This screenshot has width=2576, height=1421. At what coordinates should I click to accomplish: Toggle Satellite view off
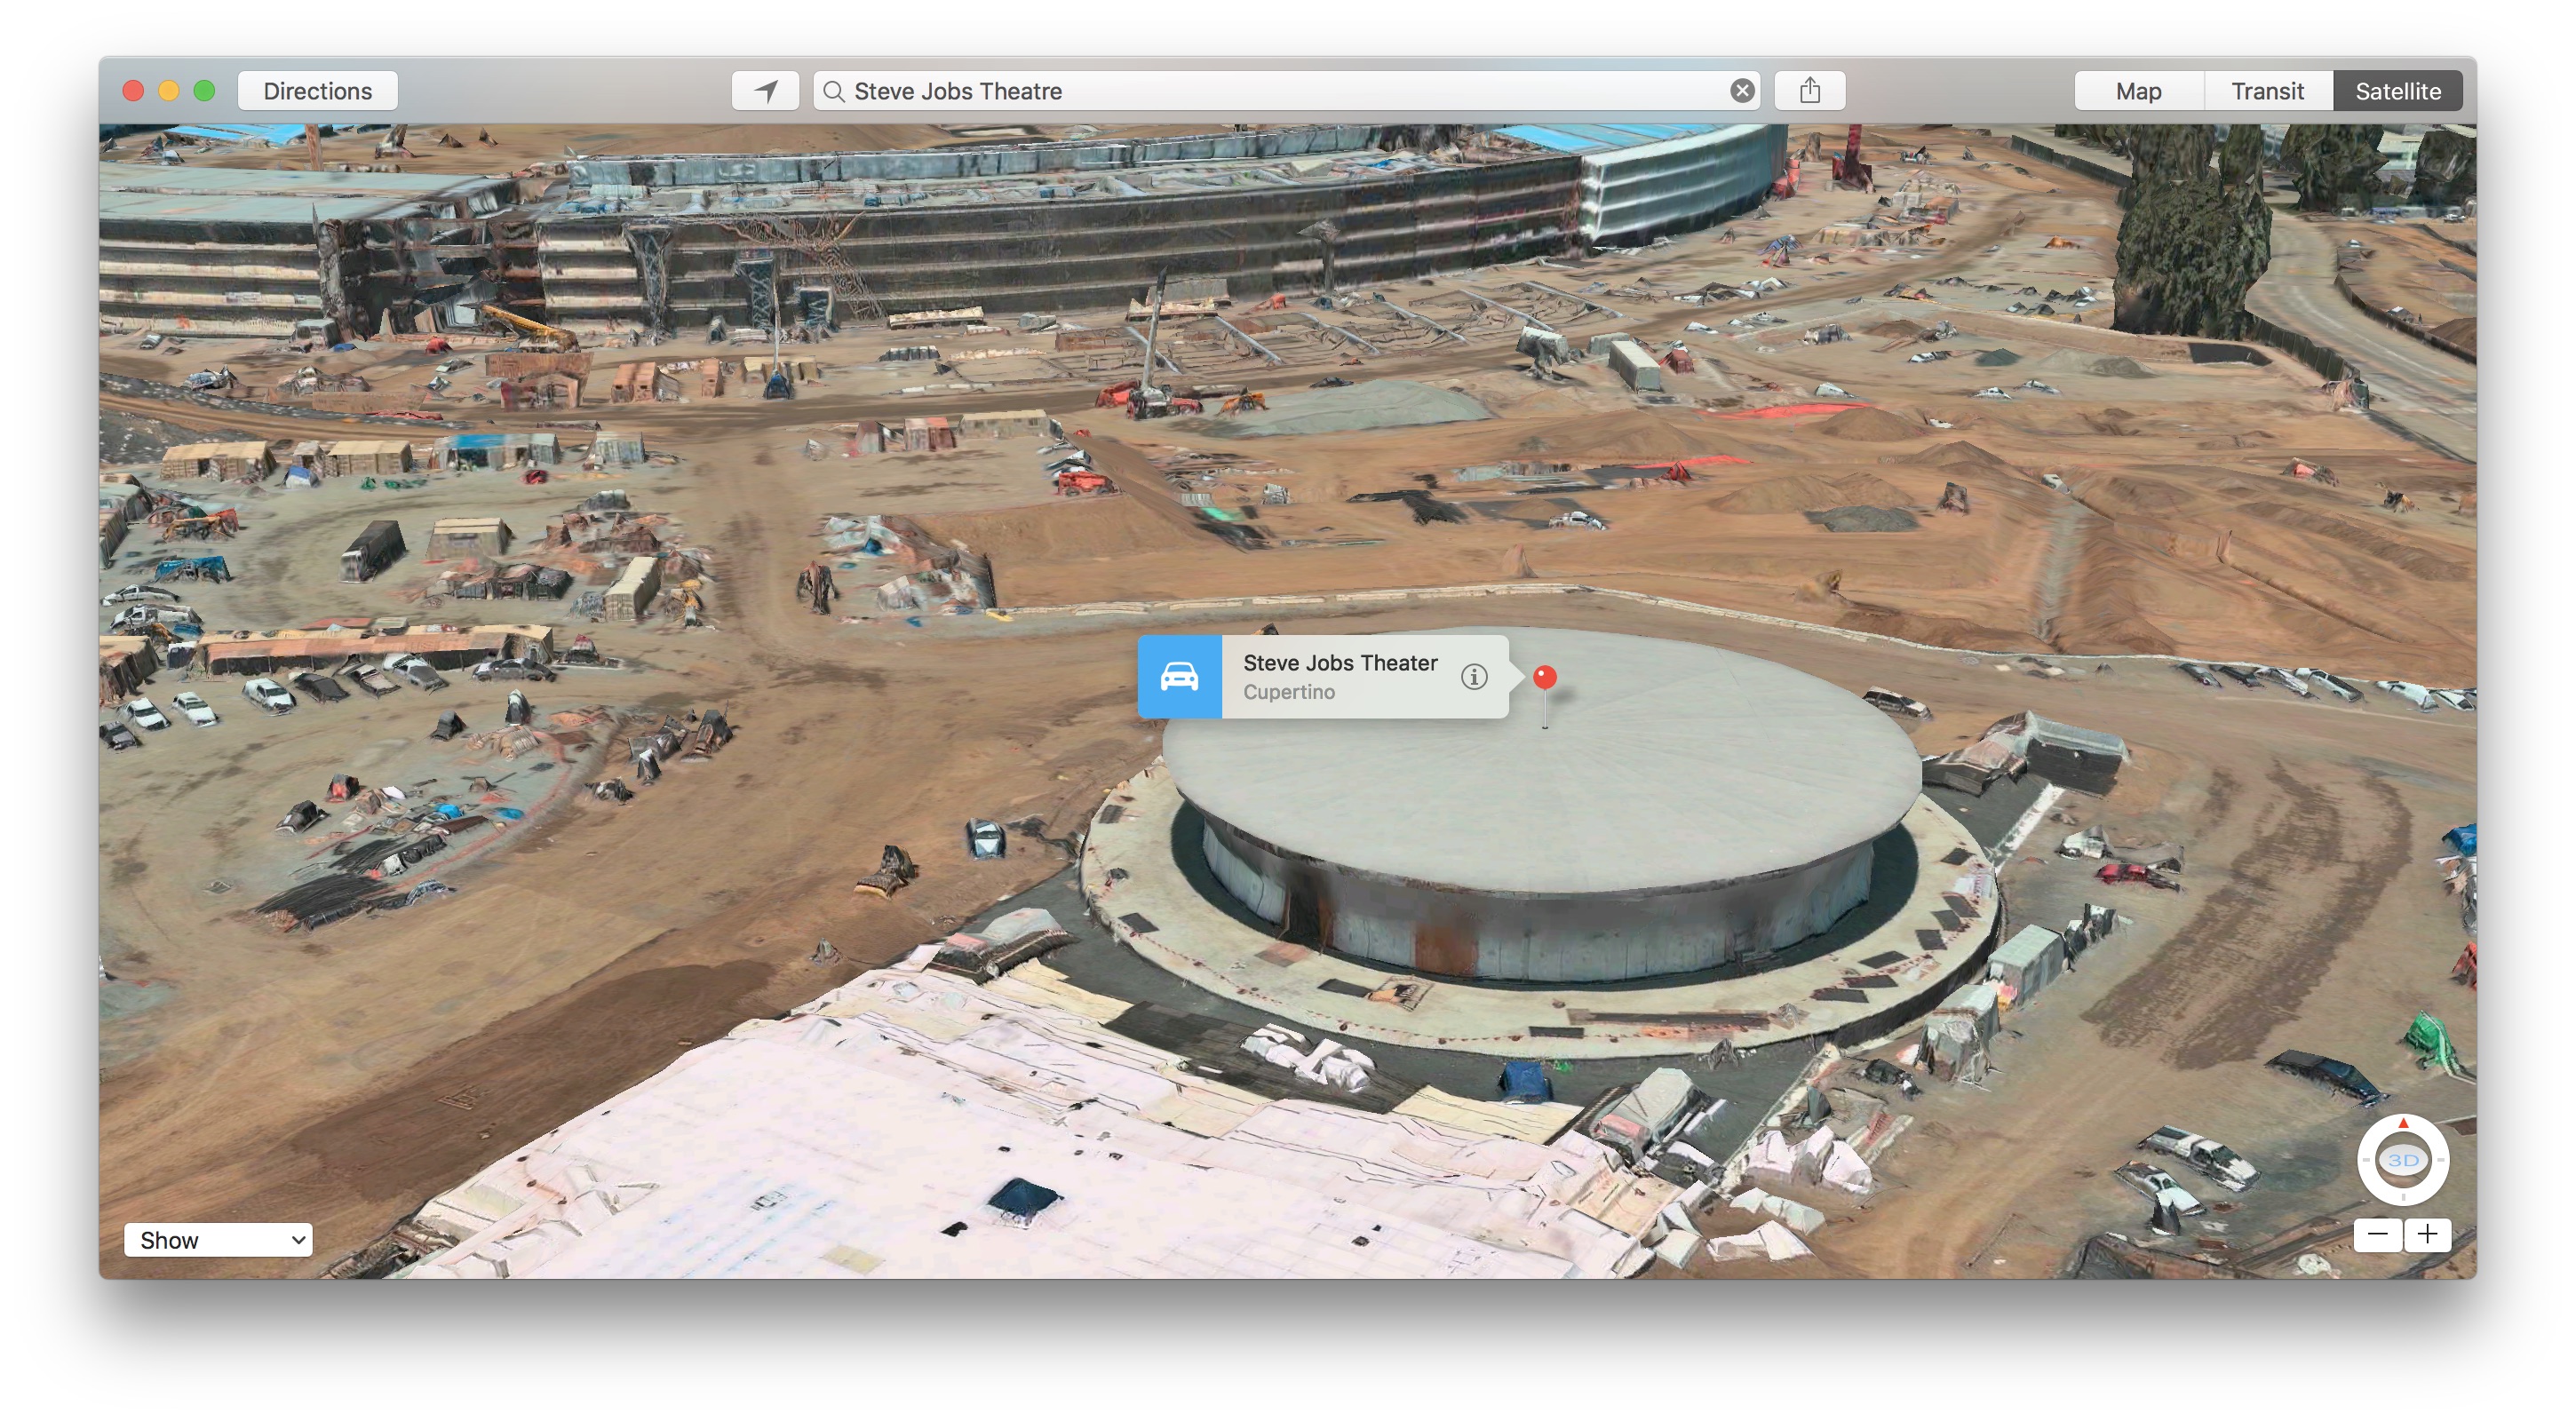pos(2397,90)
